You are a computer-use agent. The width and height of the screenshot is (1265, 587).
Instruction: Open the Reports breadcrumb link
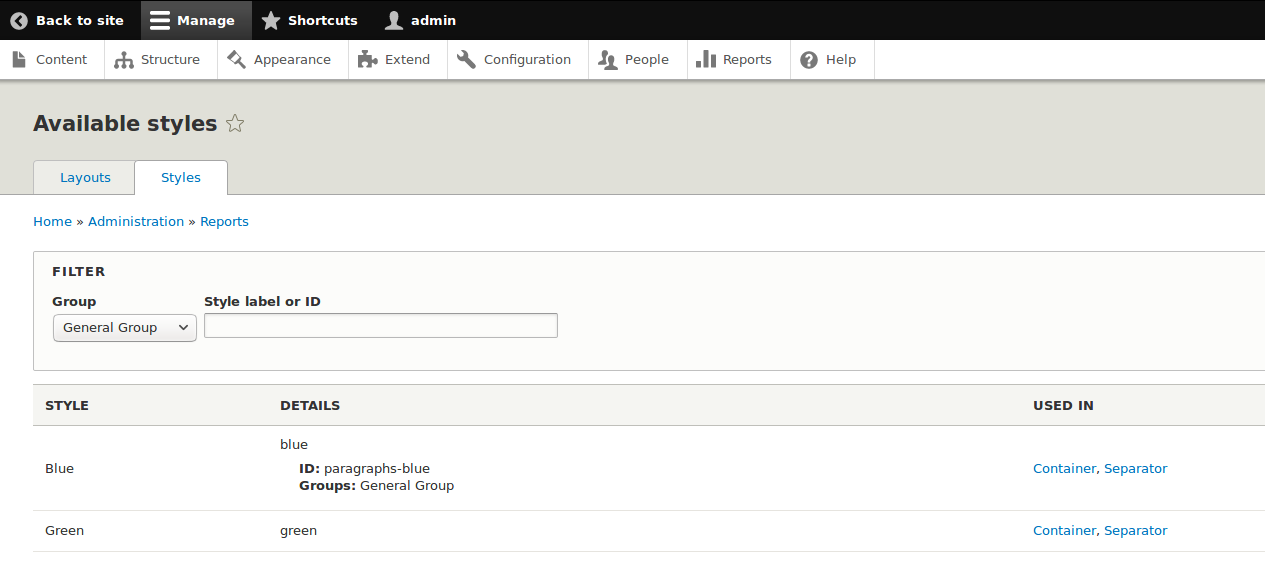click(224, 222)
